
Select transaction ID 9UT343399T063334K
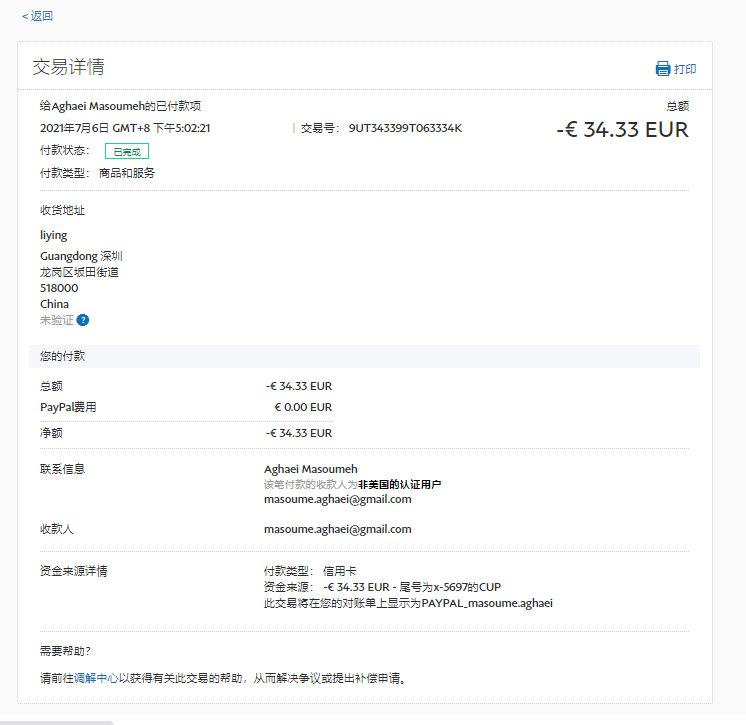coord(405,128)
